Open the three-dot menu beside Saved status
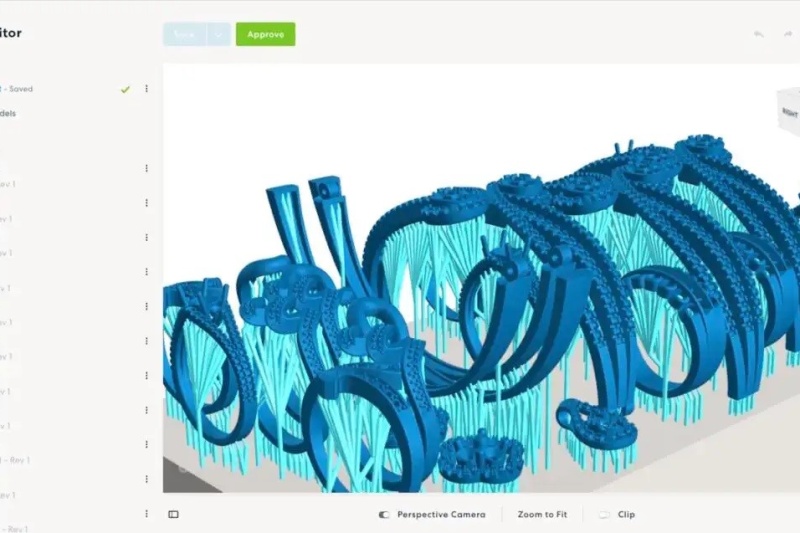Screen dimensions: 800x533 tap(146, 89)
